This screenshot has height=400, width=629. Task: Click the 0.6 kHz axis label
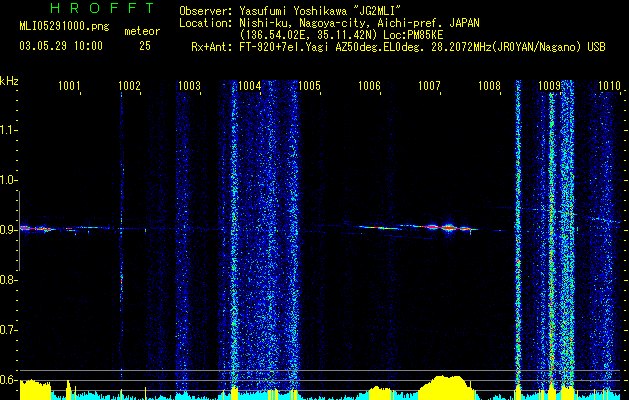(7, 380)
